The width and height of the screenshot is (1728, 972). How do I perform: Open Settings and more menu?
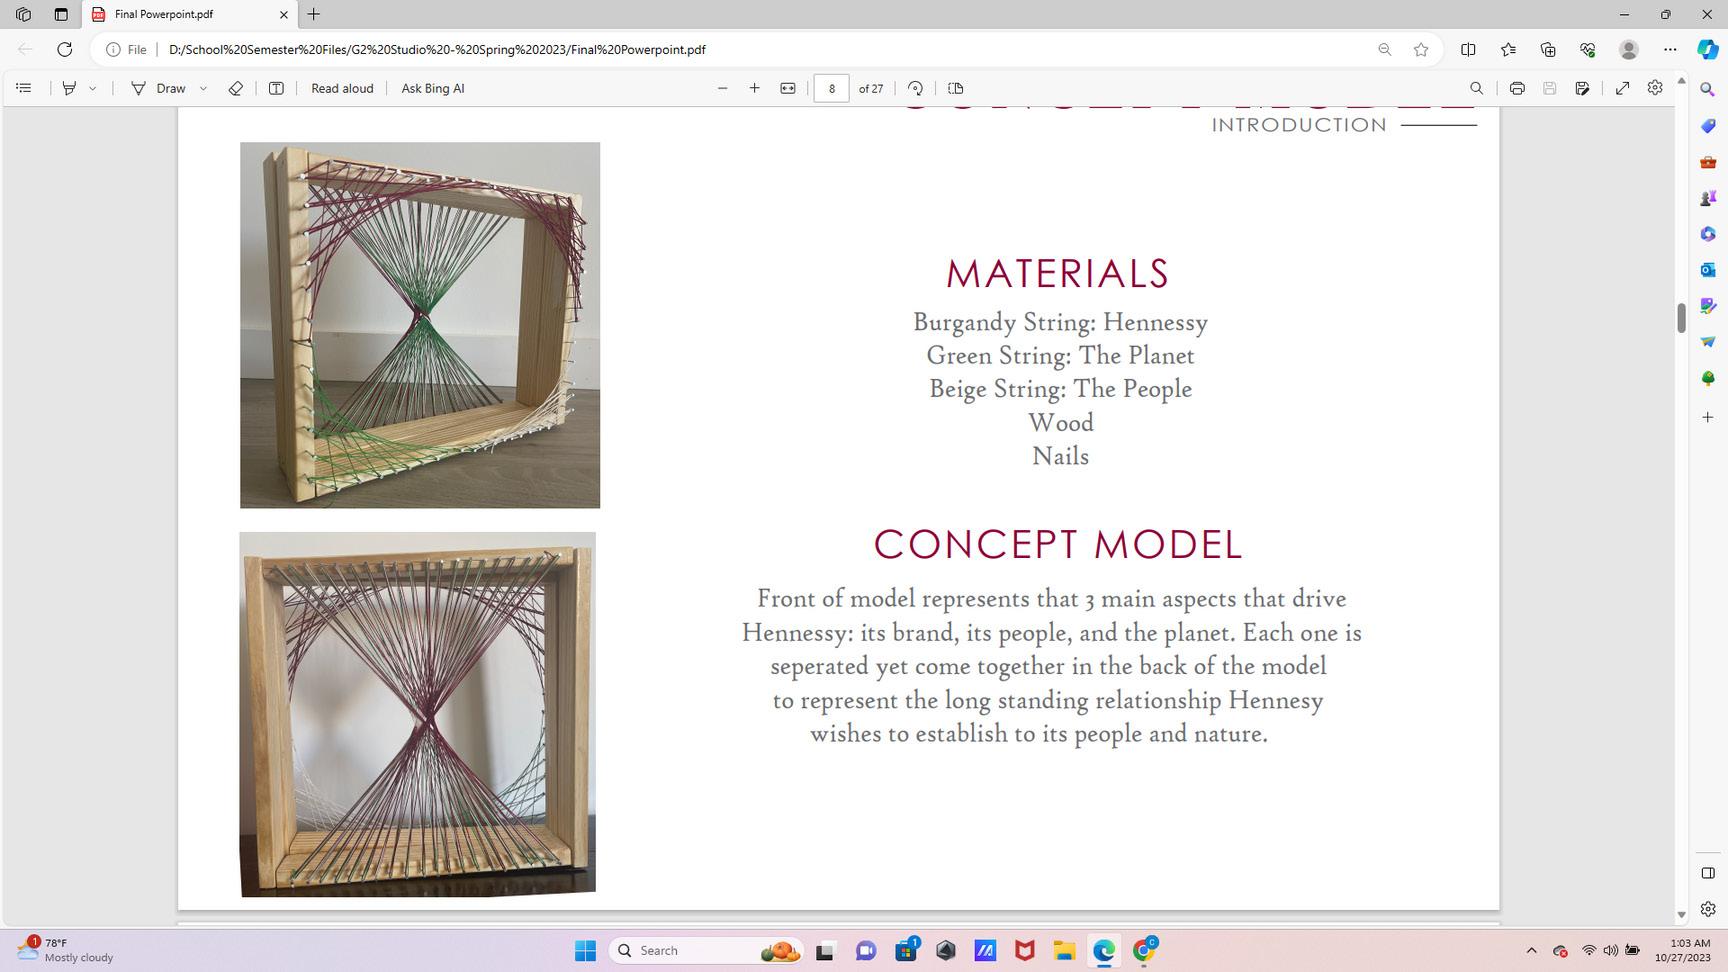[1670, 49]
